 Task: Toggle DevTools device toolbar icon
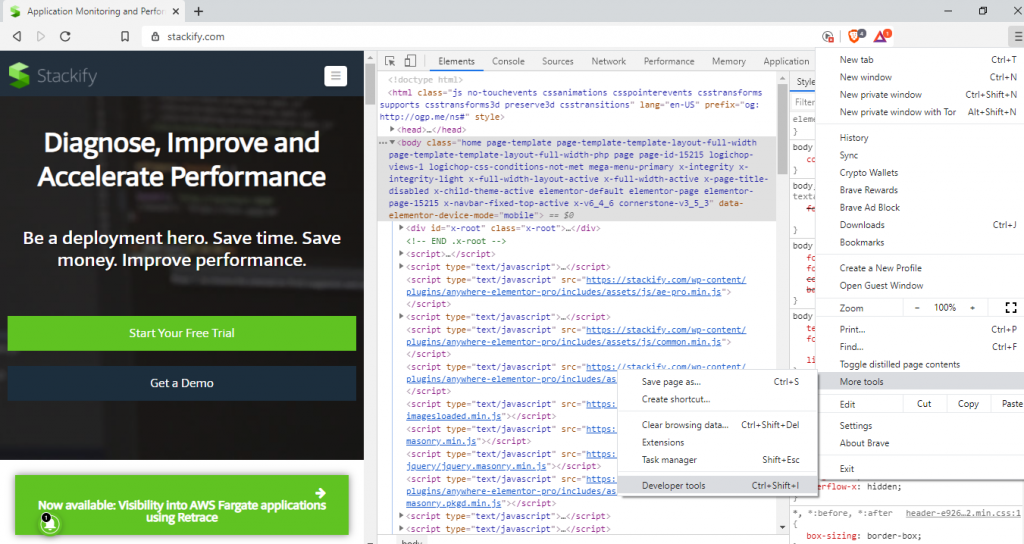pos(410,61)
